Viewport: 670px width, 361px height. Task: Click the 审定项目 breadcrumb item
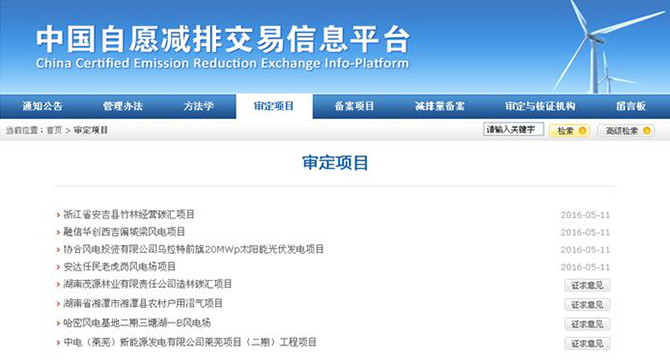click(91, 130)
